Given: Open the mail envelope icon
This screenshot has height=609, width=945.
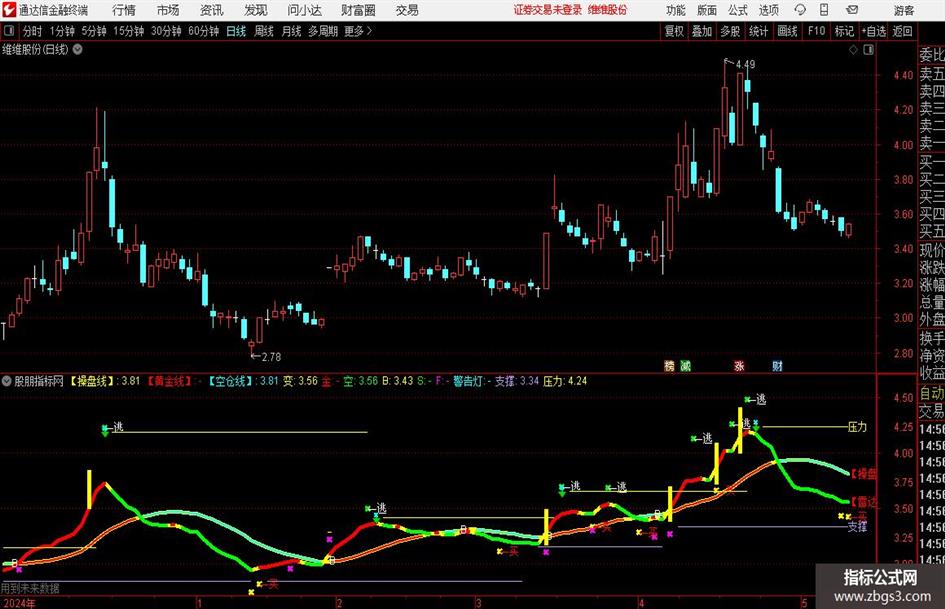Looking at the screenshot, I should tap(852, 10).
